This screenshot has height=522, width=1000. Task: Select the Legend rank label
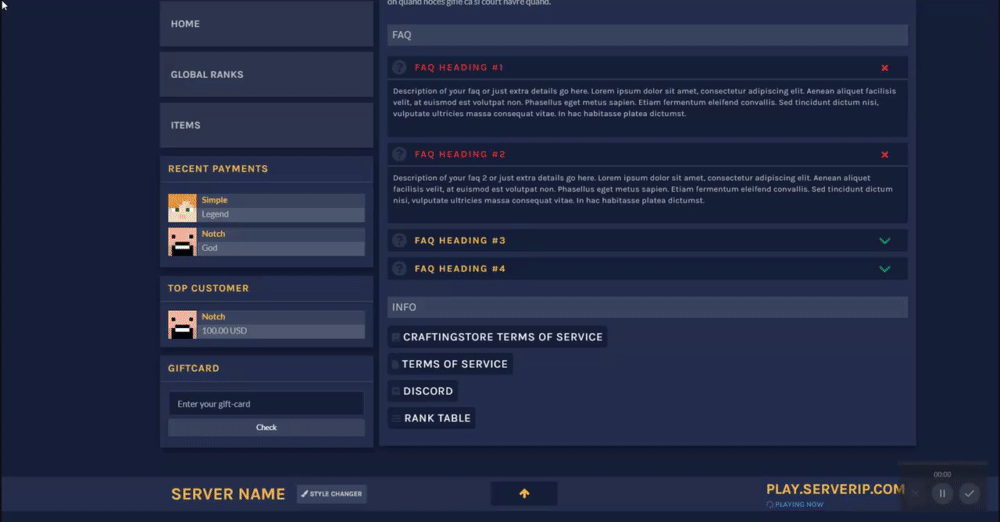point(215,214)
